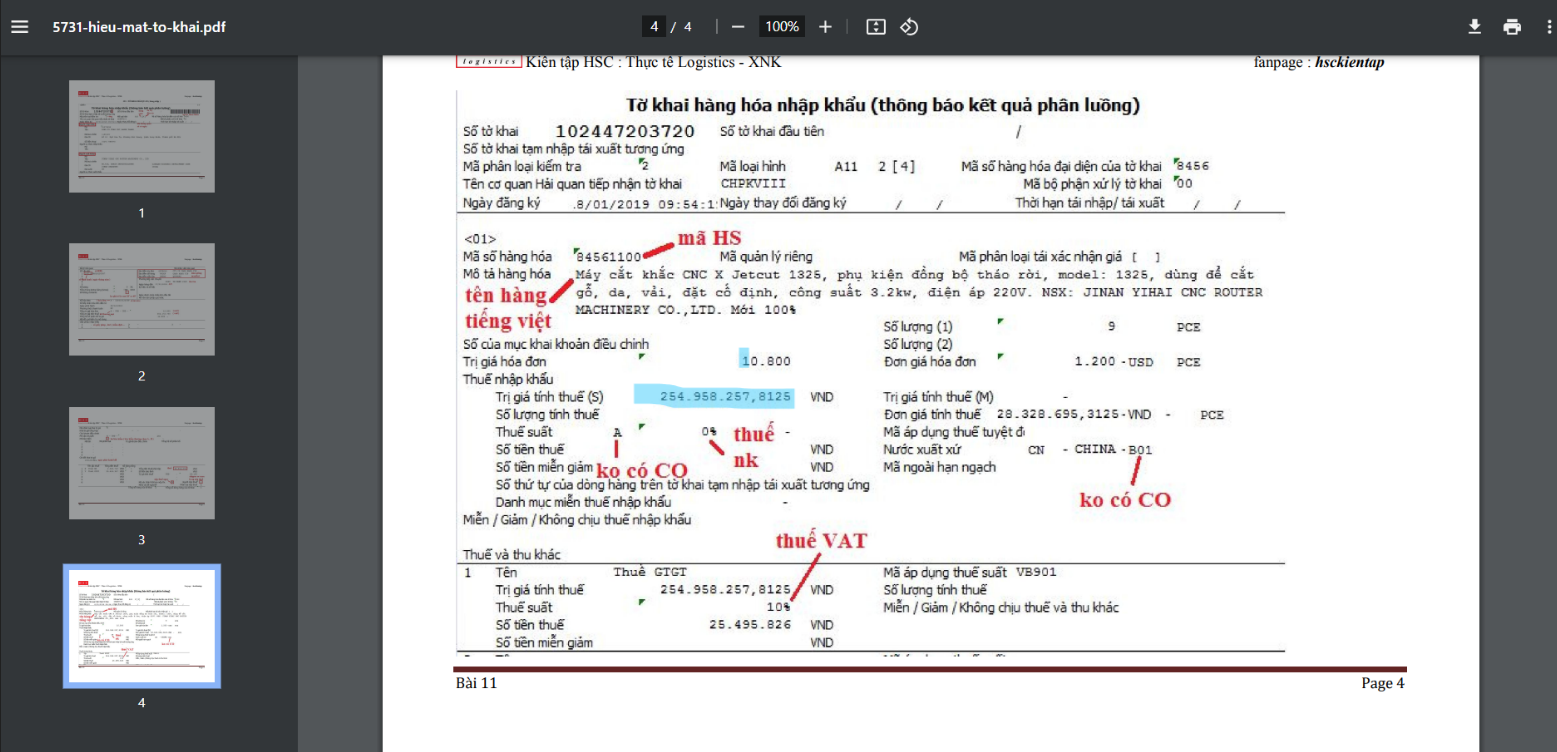Viewport: 1557px width, 752px height.
Task: Click the origin country CHINA text
Action: 1097,450
